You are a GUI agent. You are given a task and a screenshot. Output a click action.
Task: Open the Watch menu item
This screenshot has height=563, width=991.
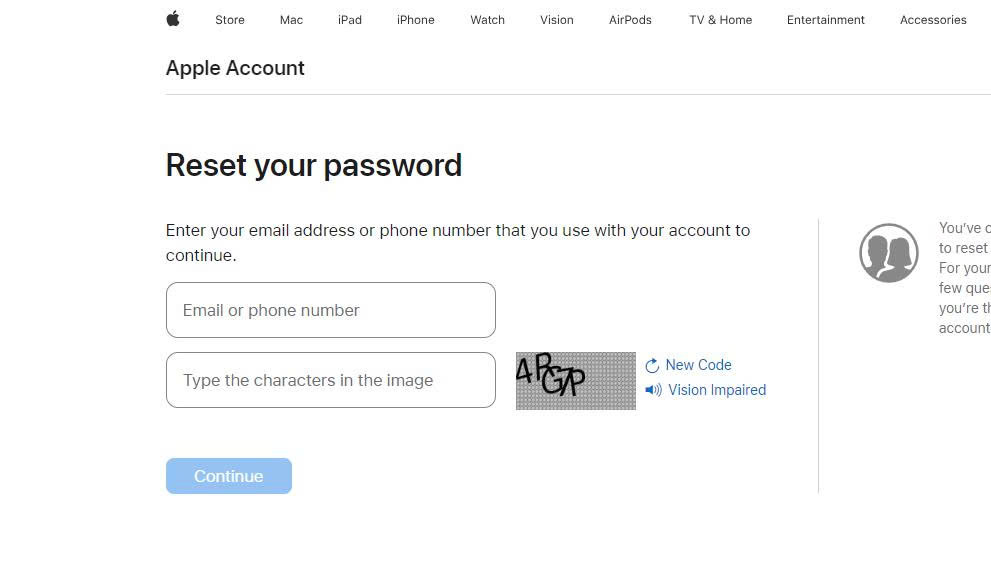point(487,20)
